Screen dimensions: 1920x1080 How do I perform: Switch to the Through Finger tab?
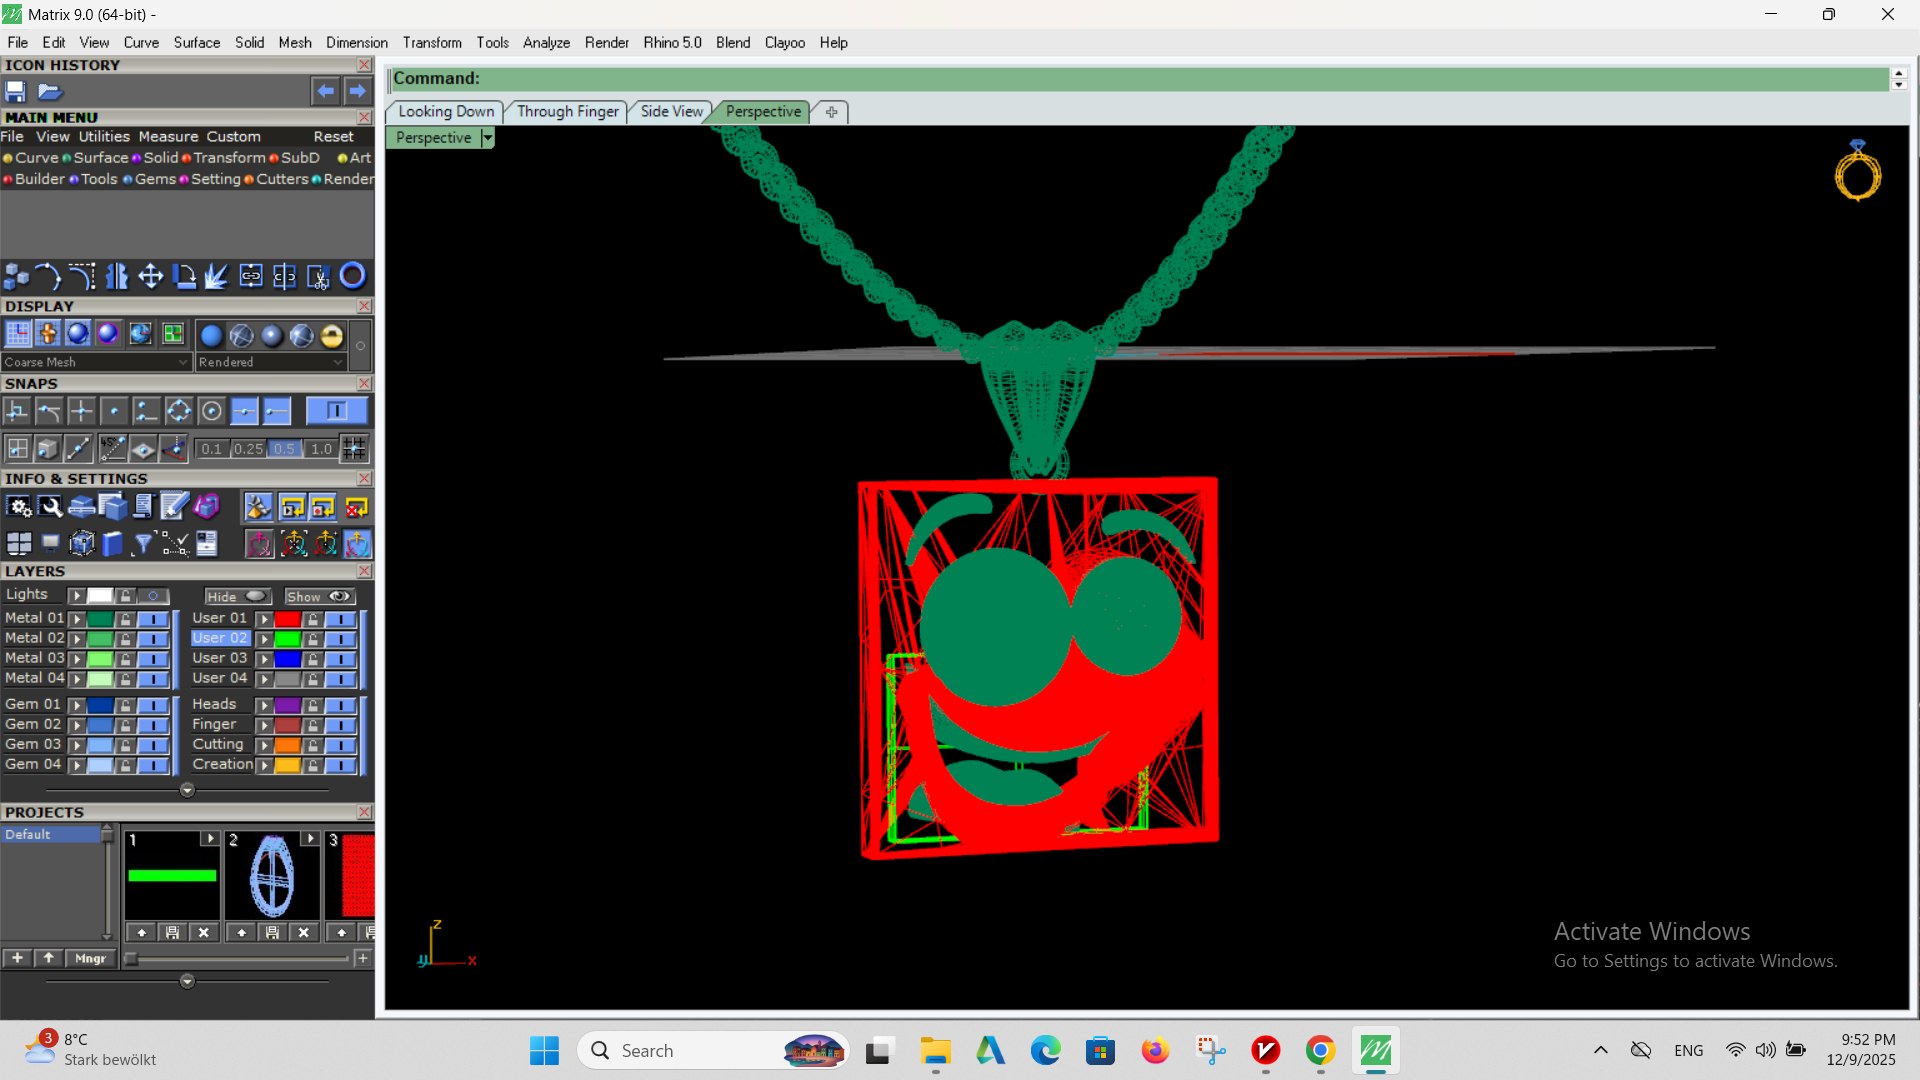click(567, 112)
